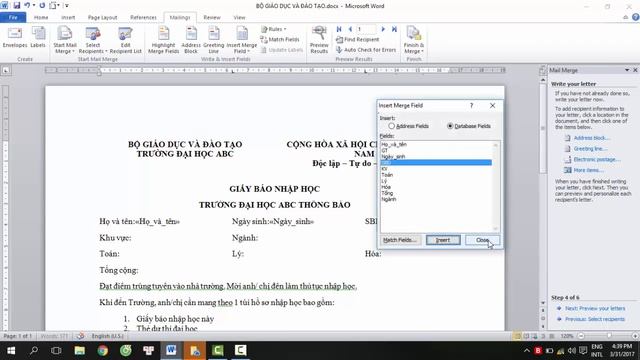The height and width of the screenshot is (360, 640).
Task: Click Find Recipient in ribbon
Action: 358,39
